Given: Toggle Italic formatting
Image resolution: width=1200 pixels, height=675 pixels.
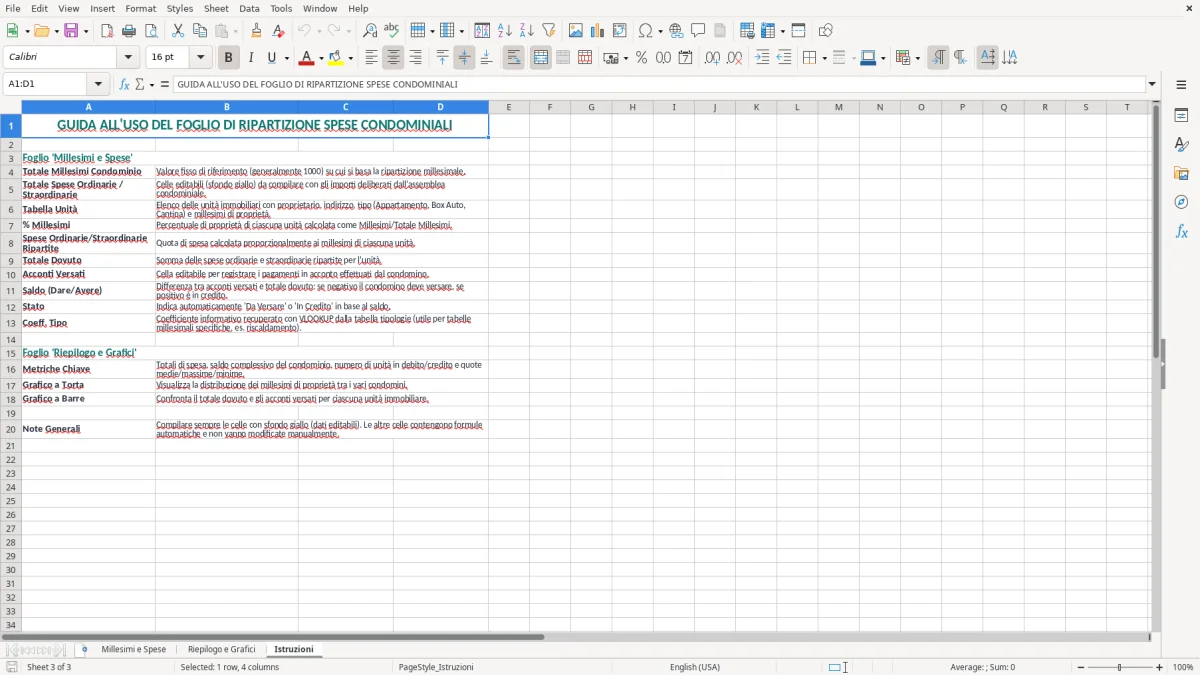Looking at the screenshot, I should coord(250,58).
